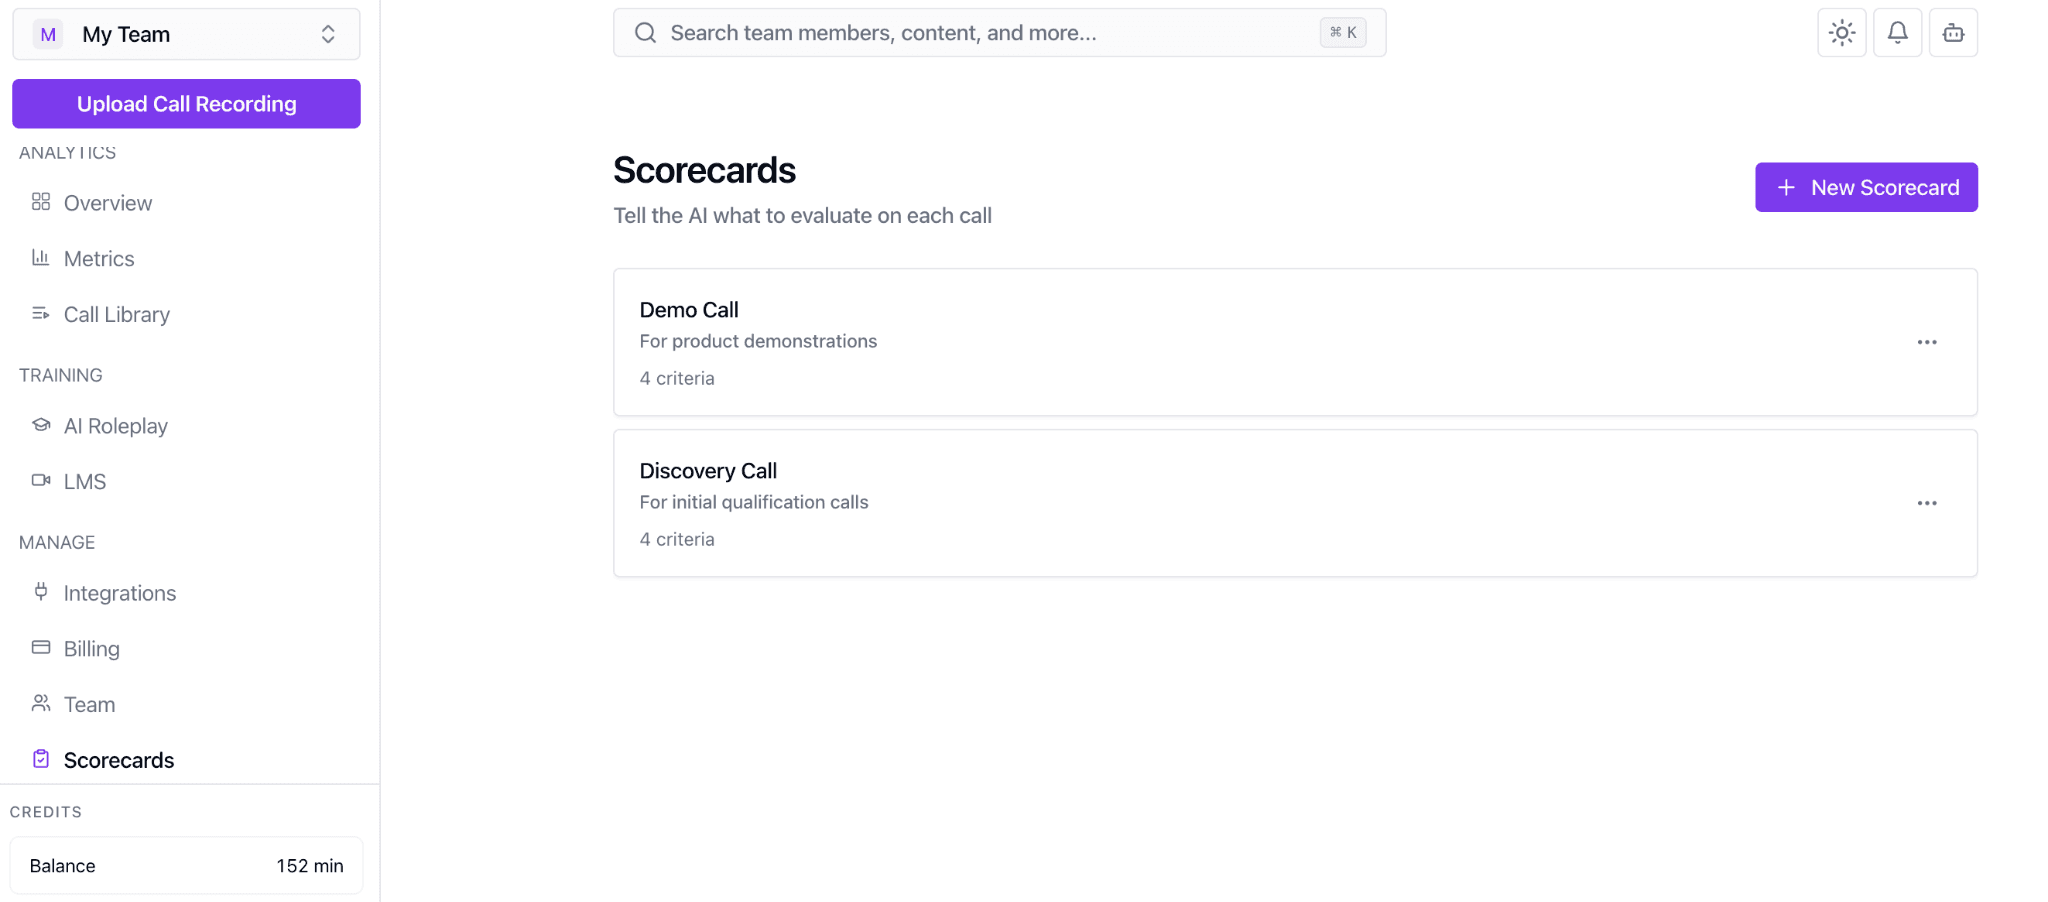Open the Demo Call options menu
2048x902 pixels.
click(x=1927, y=342)
